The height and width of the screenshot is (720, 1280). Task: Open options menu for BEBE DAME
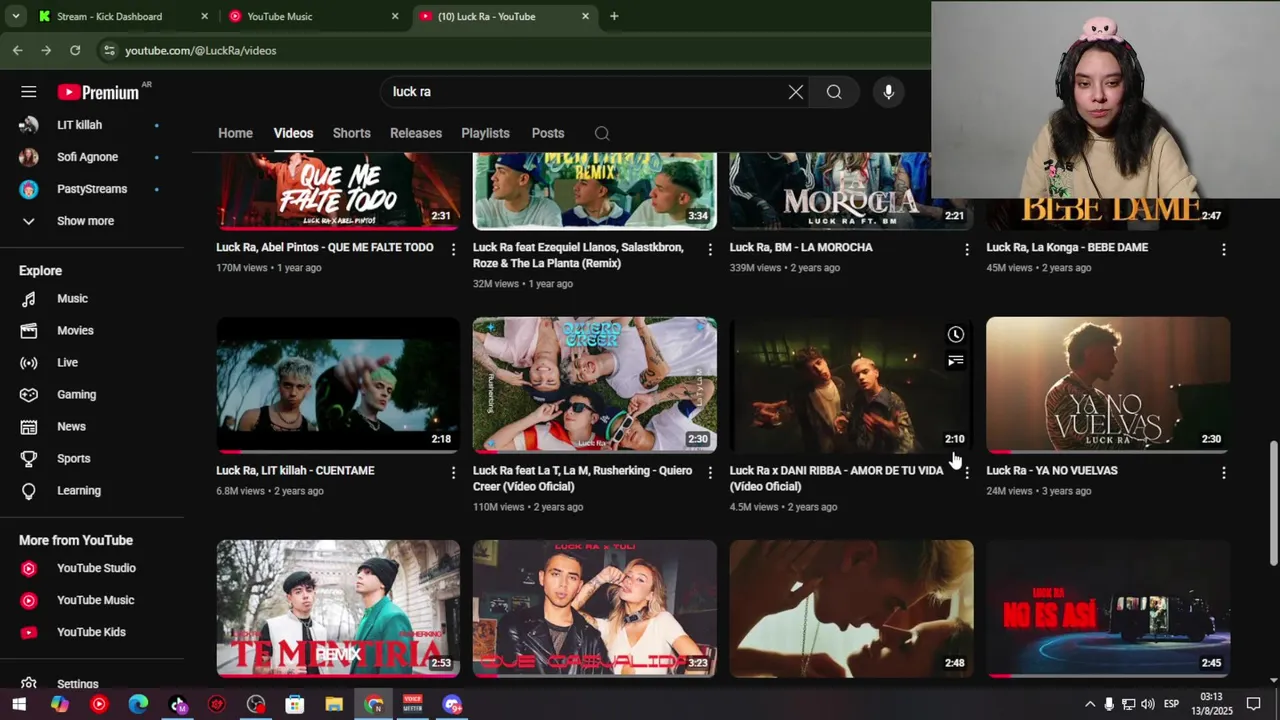1223,249
